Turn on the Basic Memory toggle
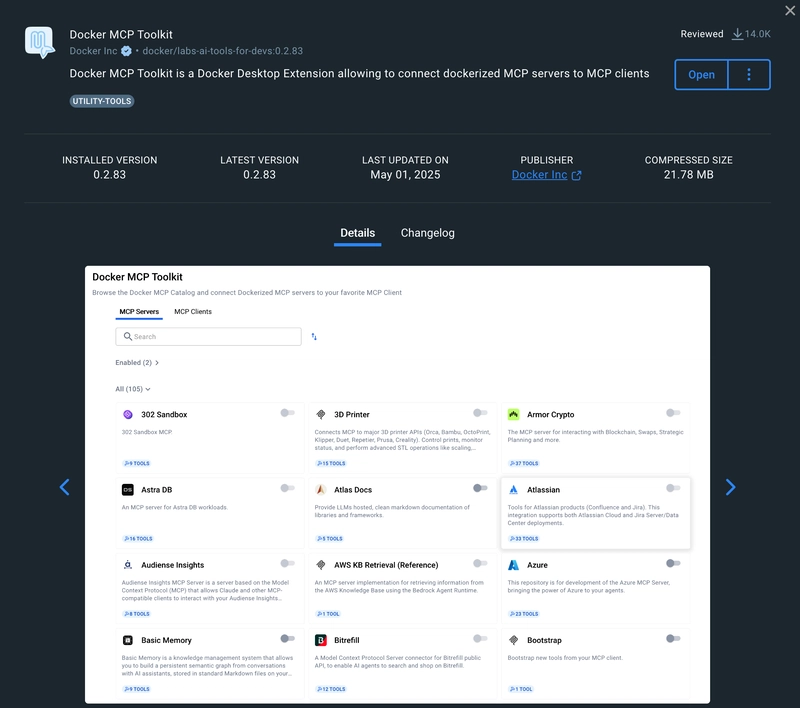 (287, 639)
